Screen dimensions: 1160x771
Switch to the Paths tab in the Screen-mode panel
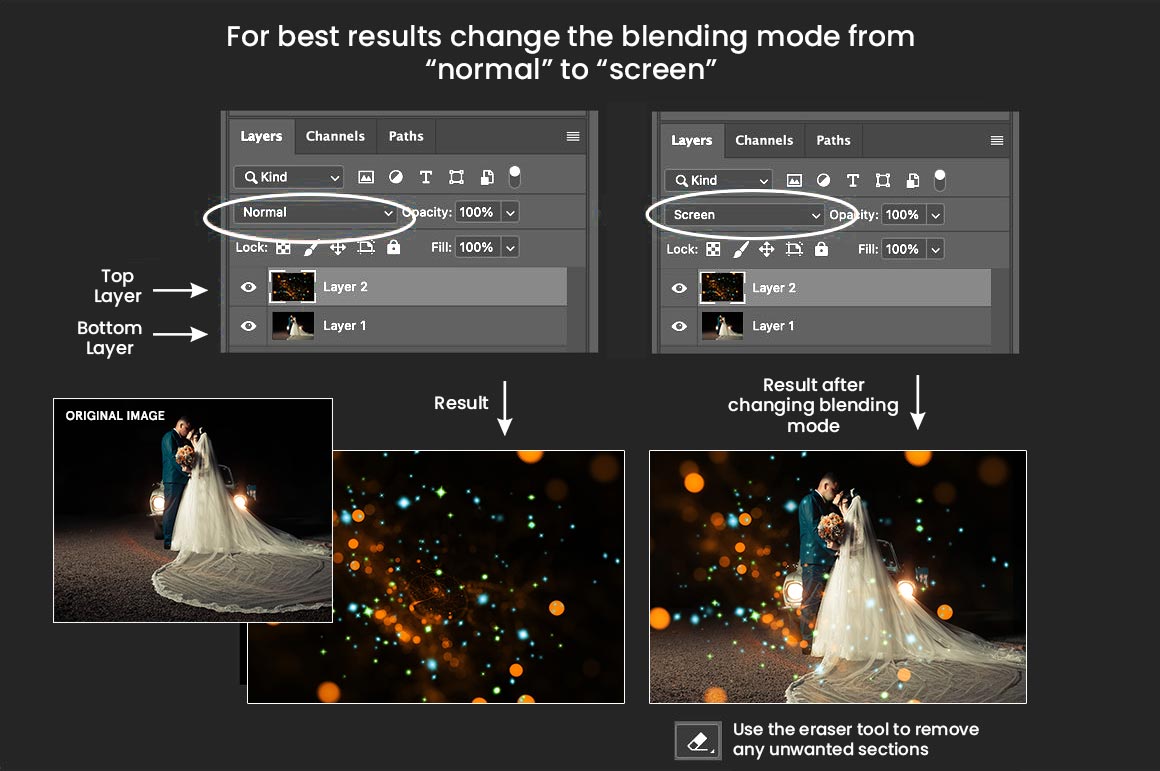(x=833, y=140)
